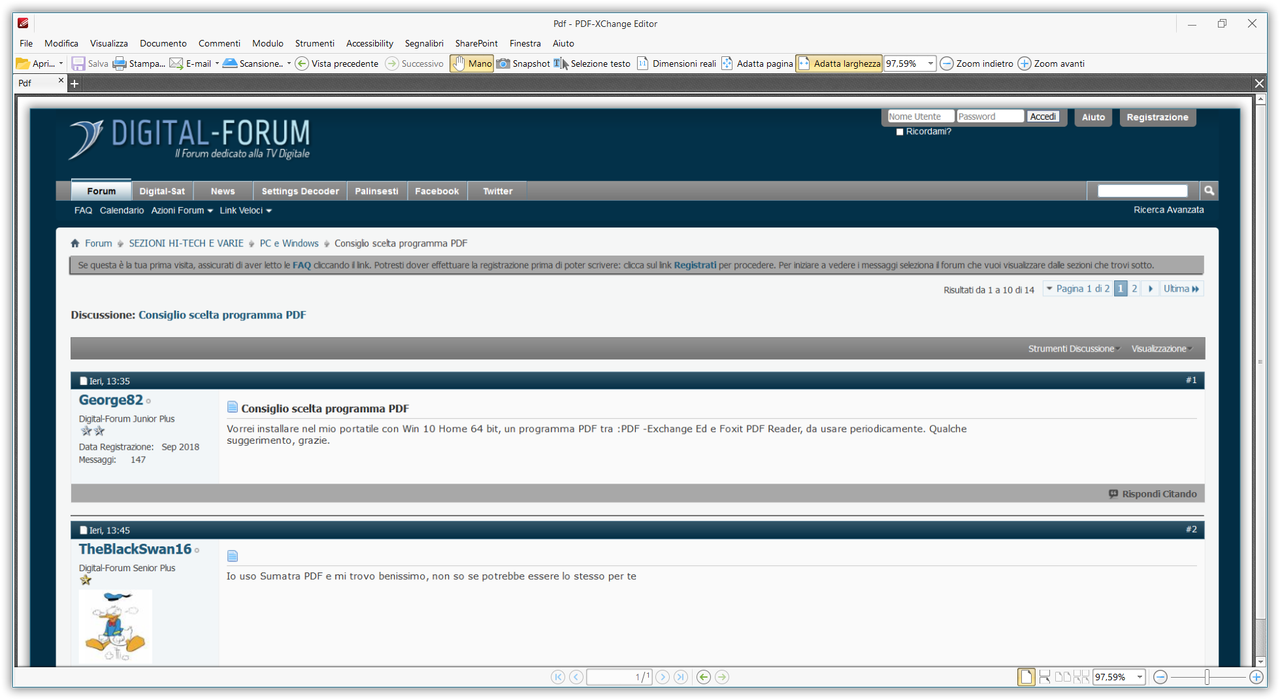Expand the E-mail dropdown arrow

coord(217,63)
